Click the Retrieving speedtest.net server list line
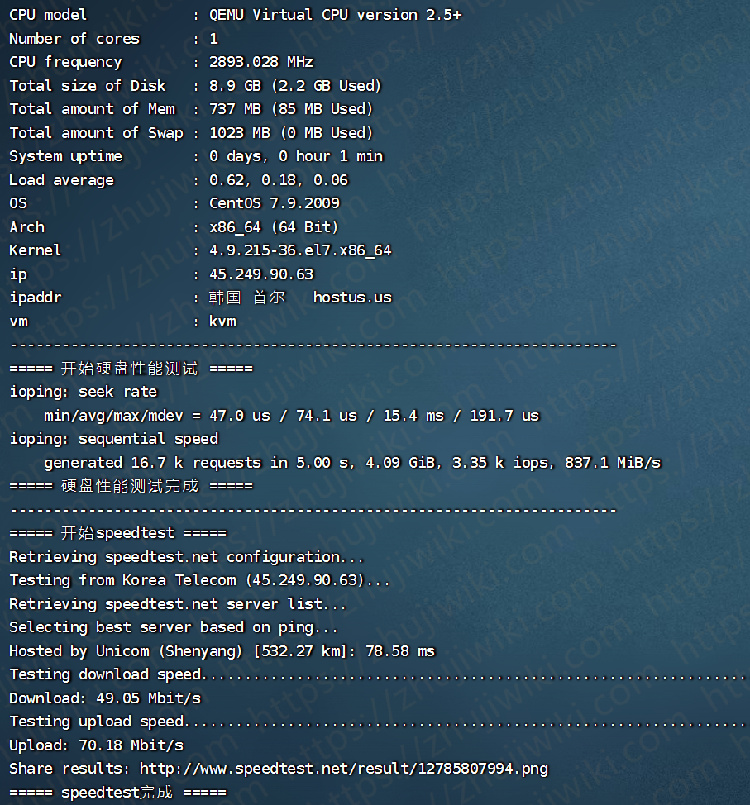 point(178,604)
